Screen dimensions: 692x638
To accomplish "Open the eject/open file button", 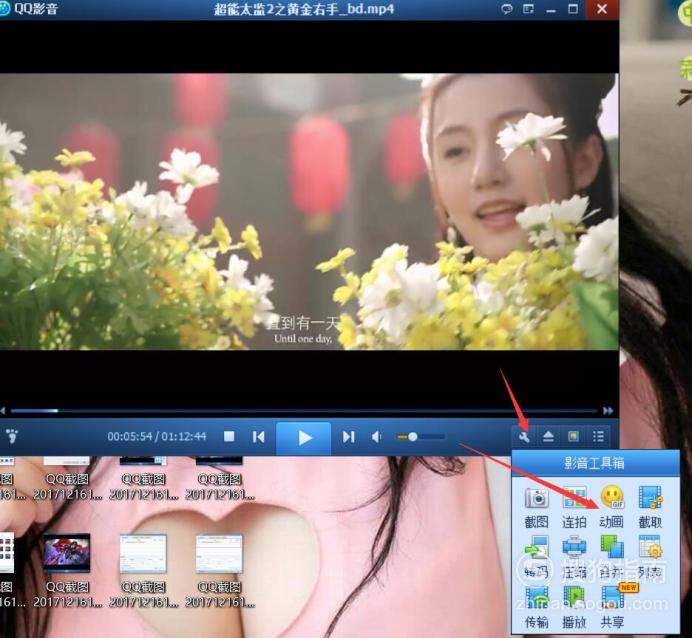I will [x=549, y=437].
